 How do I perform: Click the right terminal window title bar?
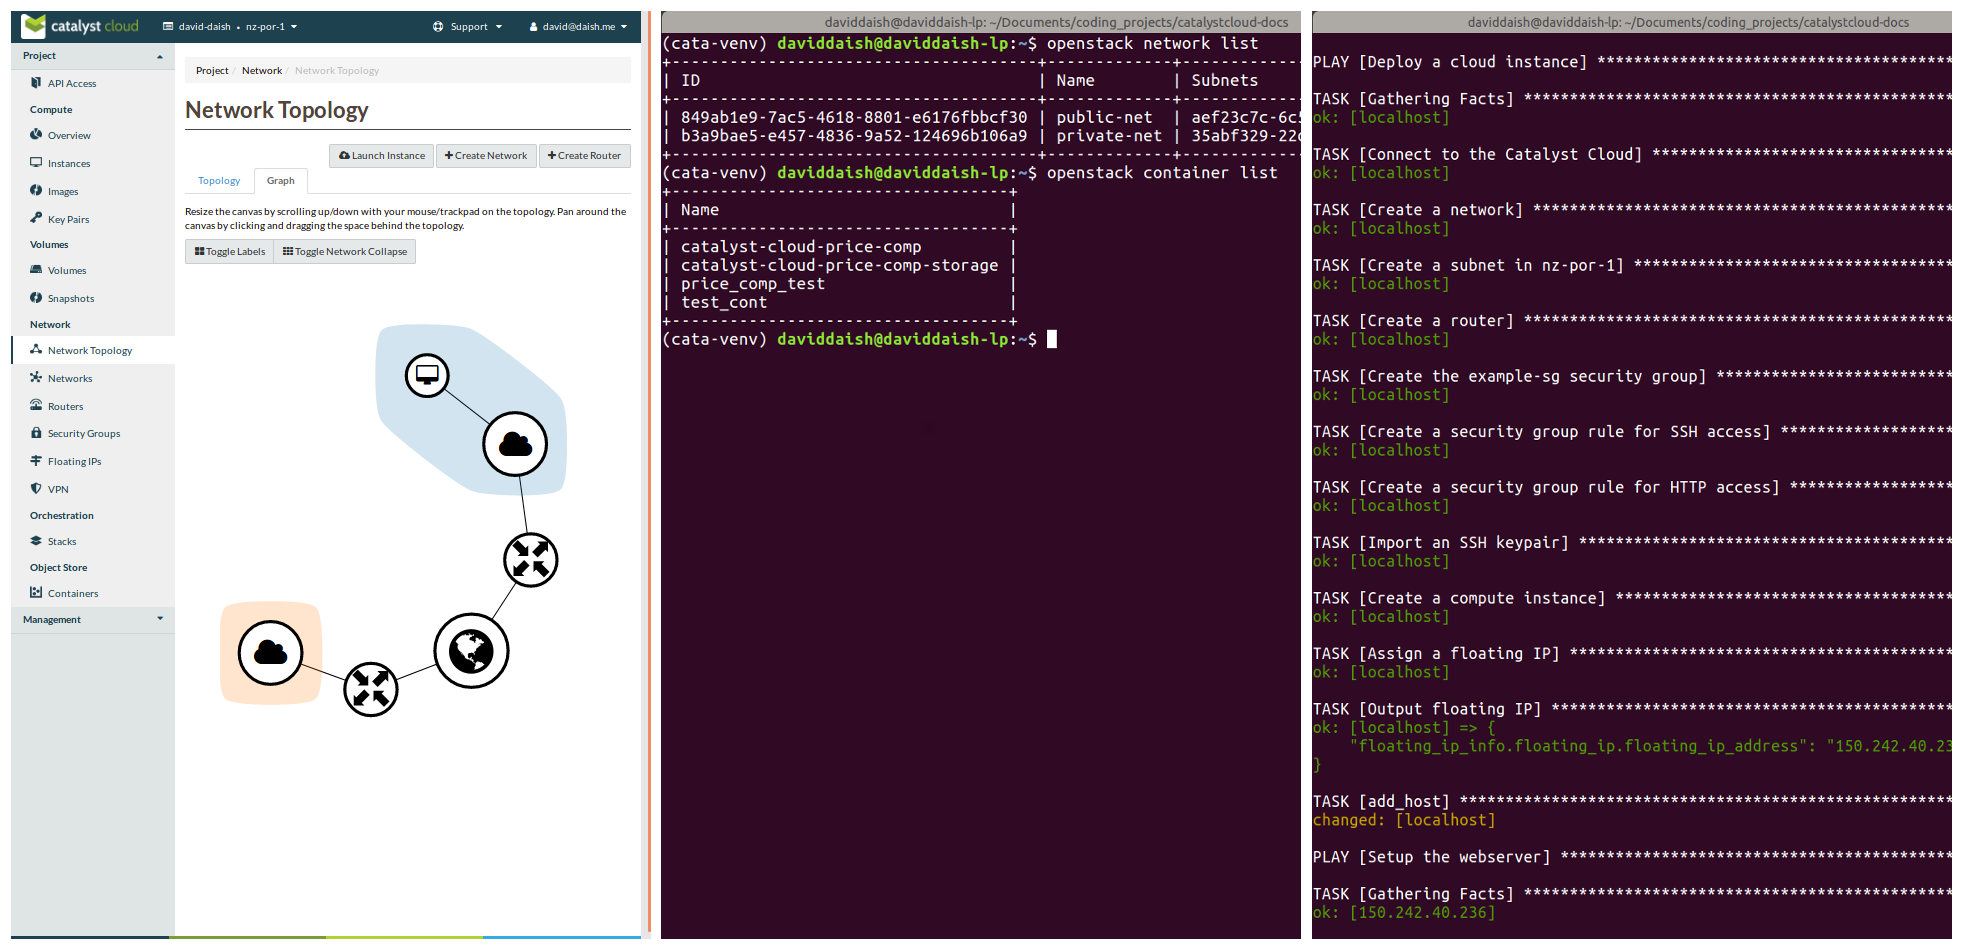coord(1632,22)
